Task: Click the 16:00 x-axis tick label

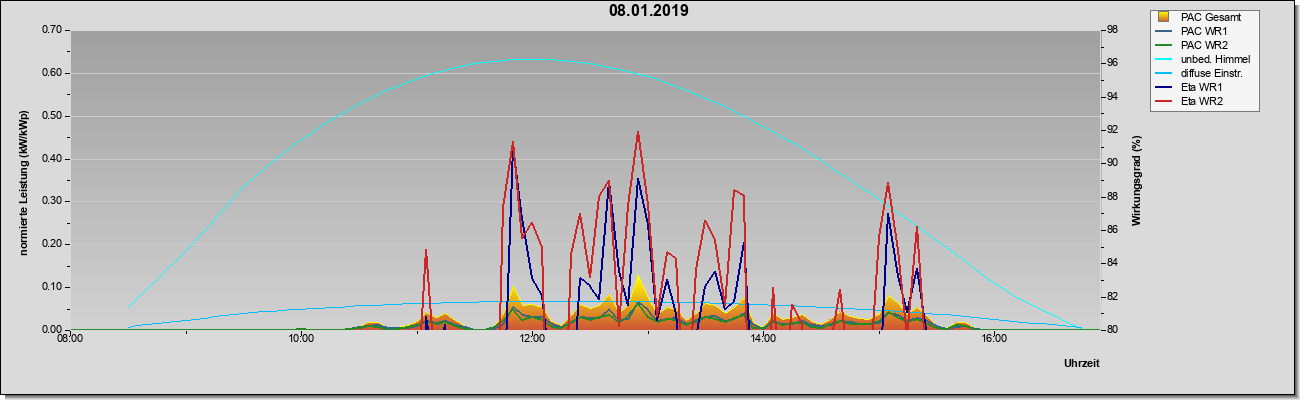Action: coord(994,339)
